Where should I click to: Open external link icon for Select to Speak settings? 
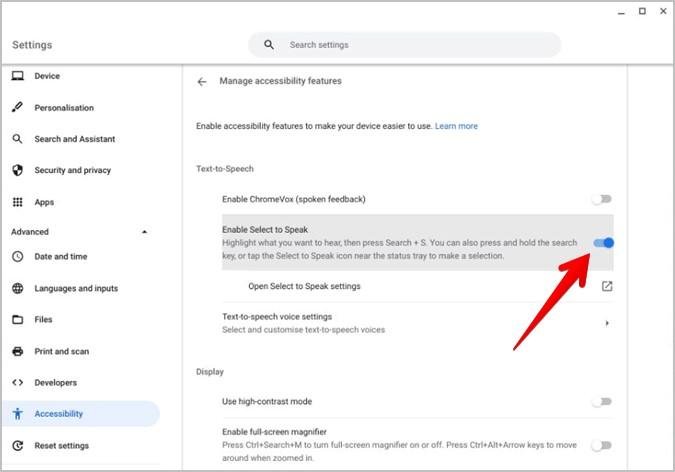pos(606,286)
